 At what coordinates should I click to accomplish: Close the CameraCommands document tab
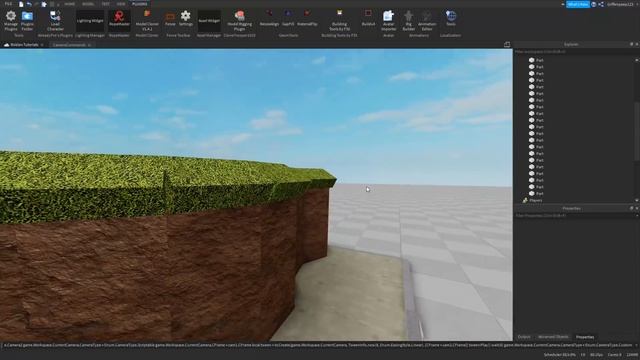click(89, 45)
